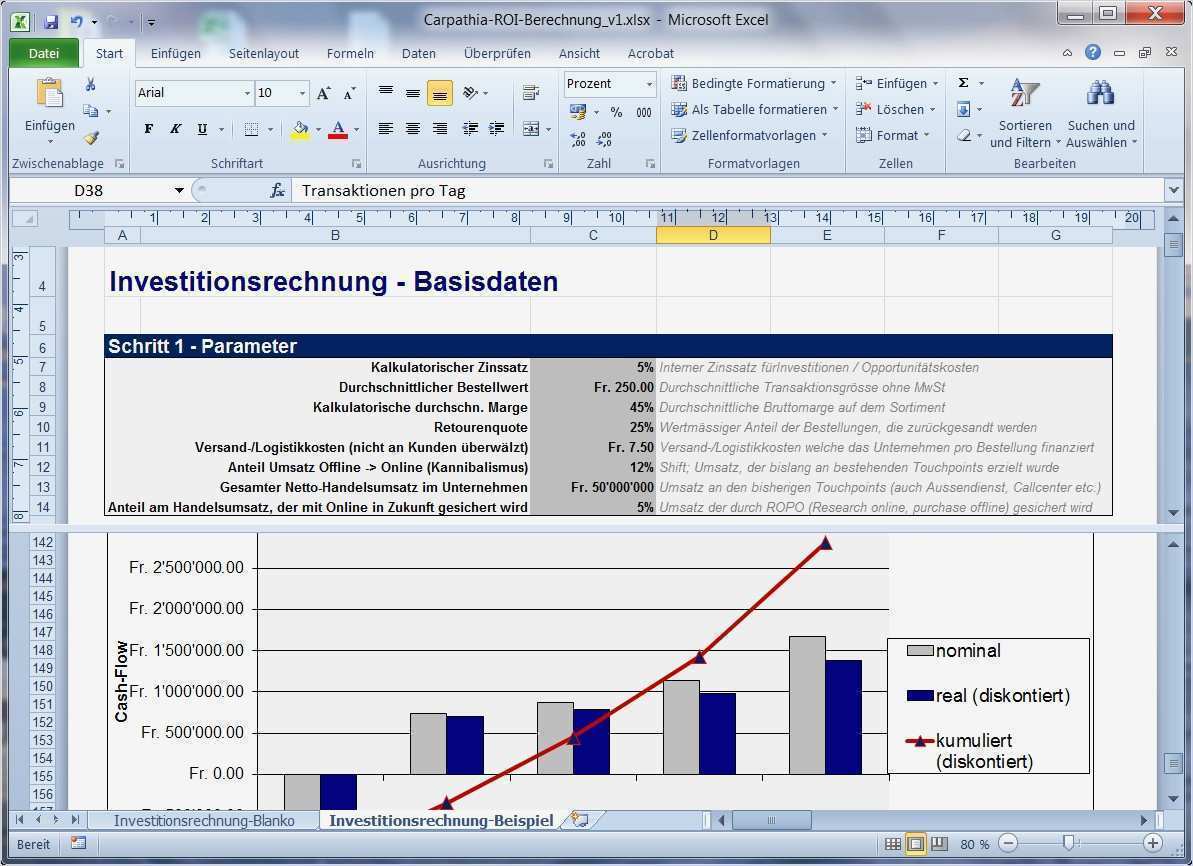Click the Datei button
This screenshot has height=866, width=1193.
pos(44,53)
